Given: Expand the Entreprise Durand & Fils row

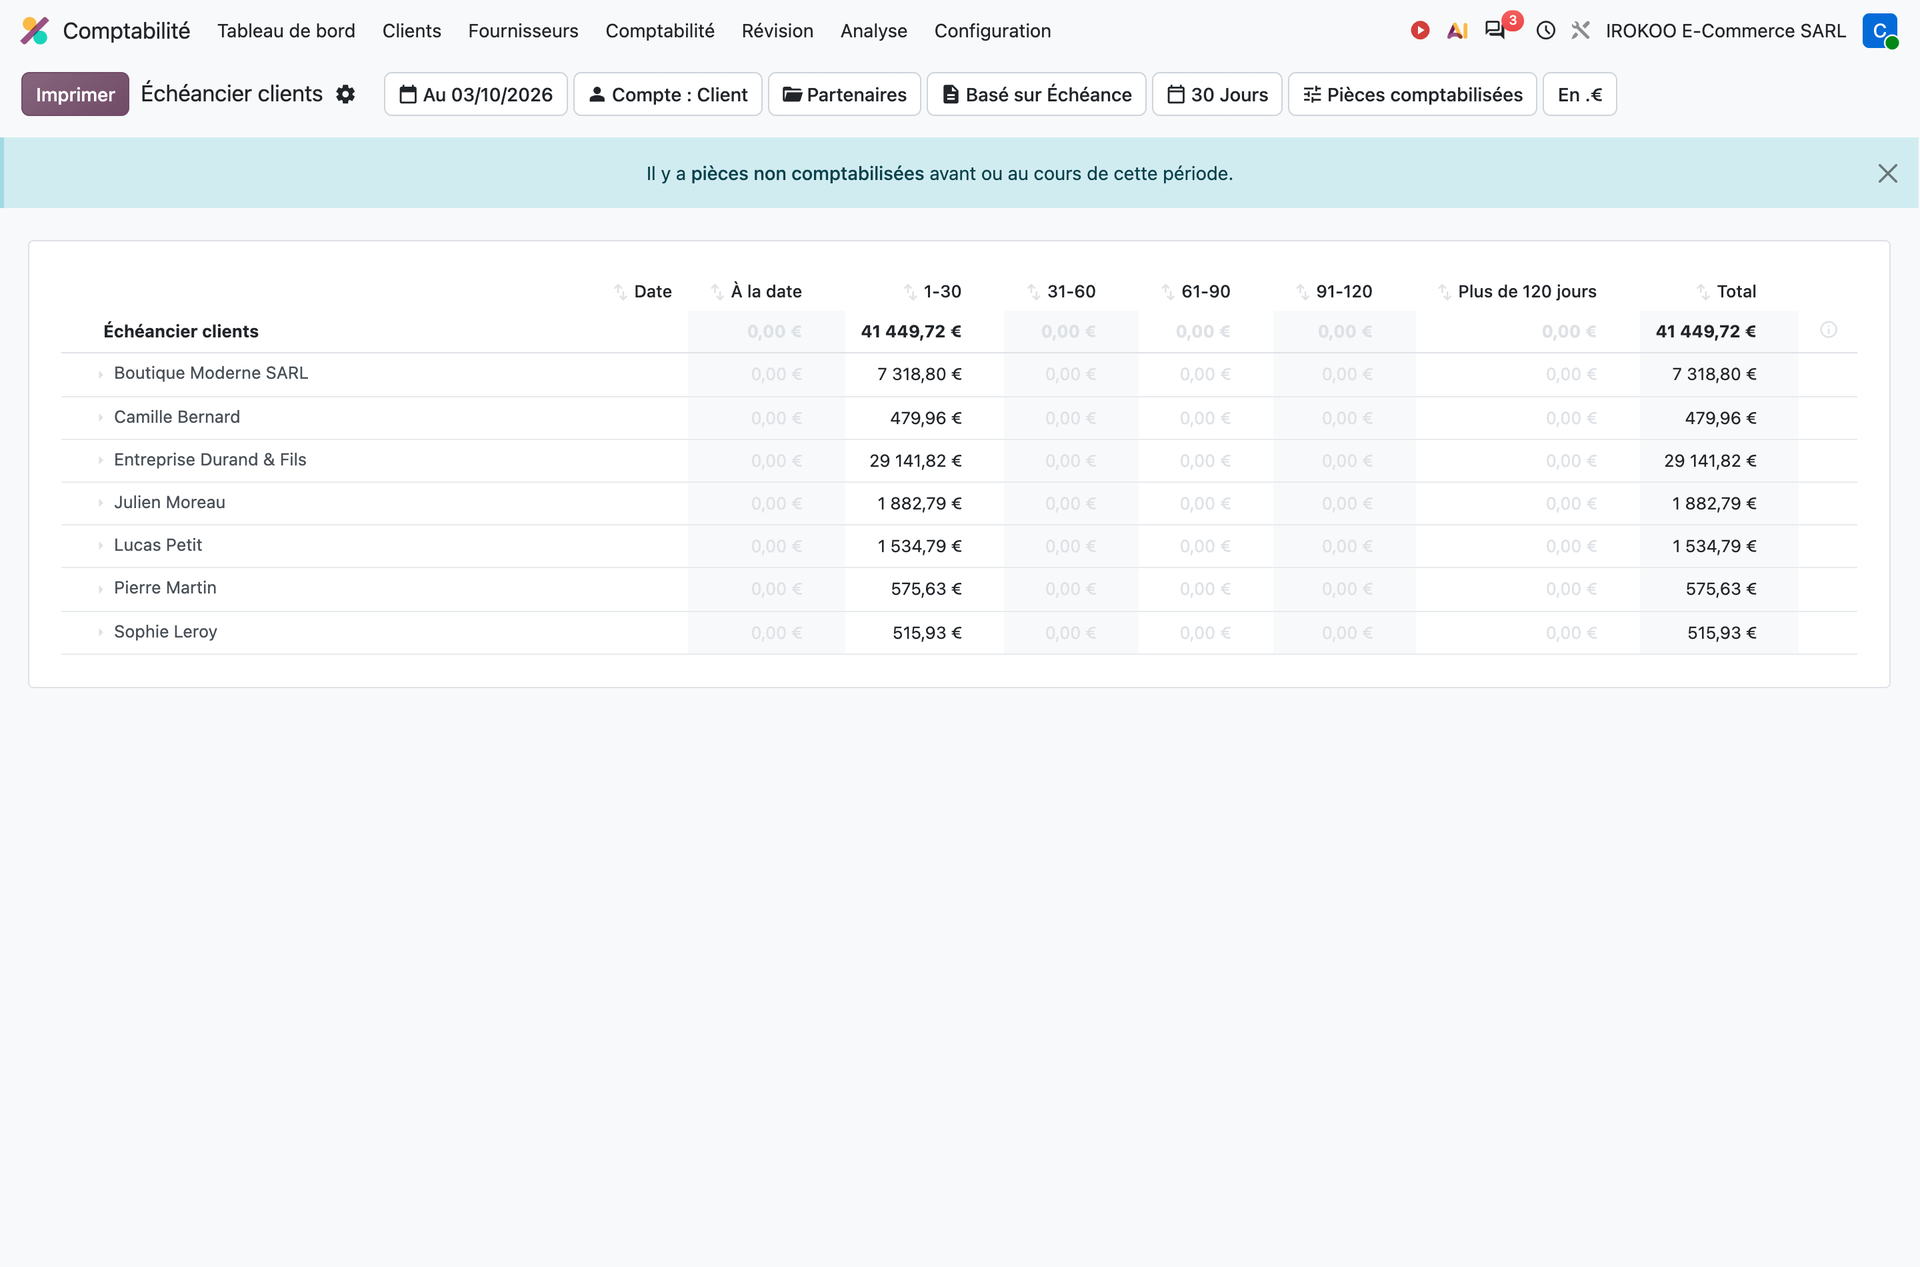Looking at the screenshot, I should [101, 460].
